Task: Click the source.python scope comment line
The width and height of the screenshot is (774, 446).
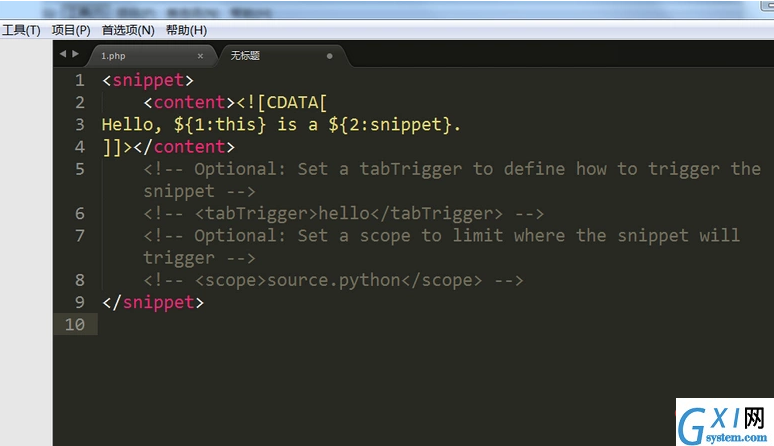Action: [333, 280]
